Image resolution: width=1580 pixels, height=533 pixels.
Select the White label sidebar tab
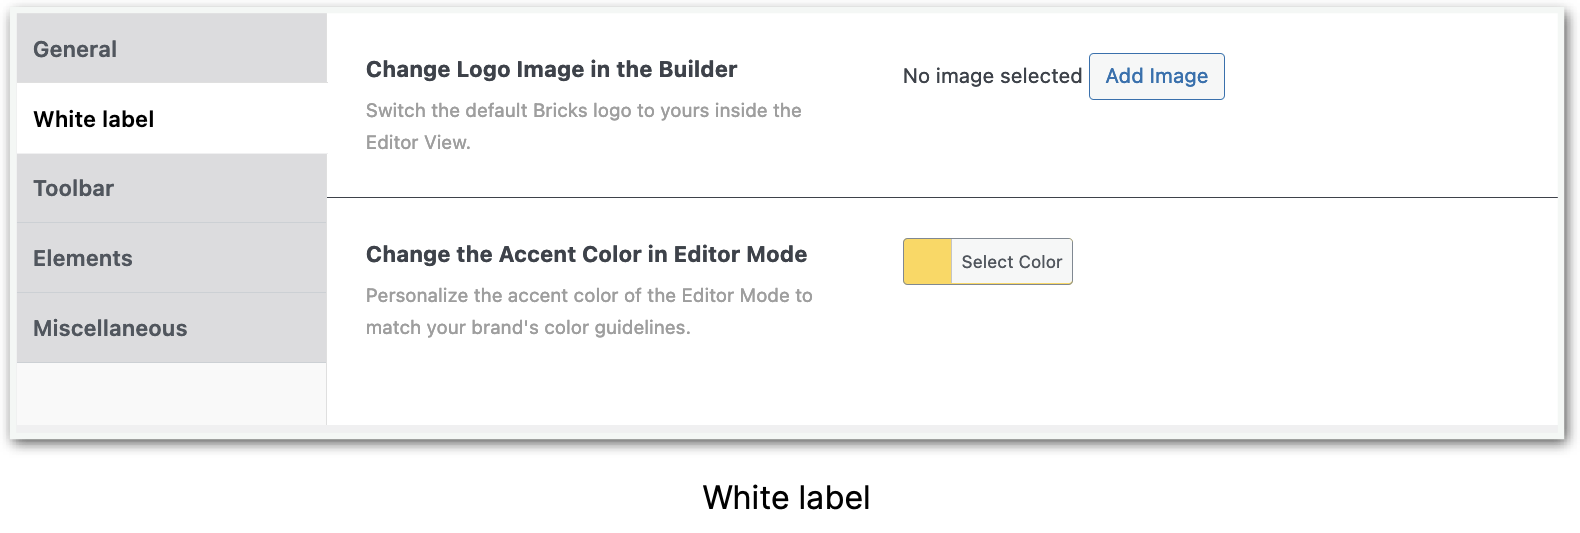[x=172, y=119]
